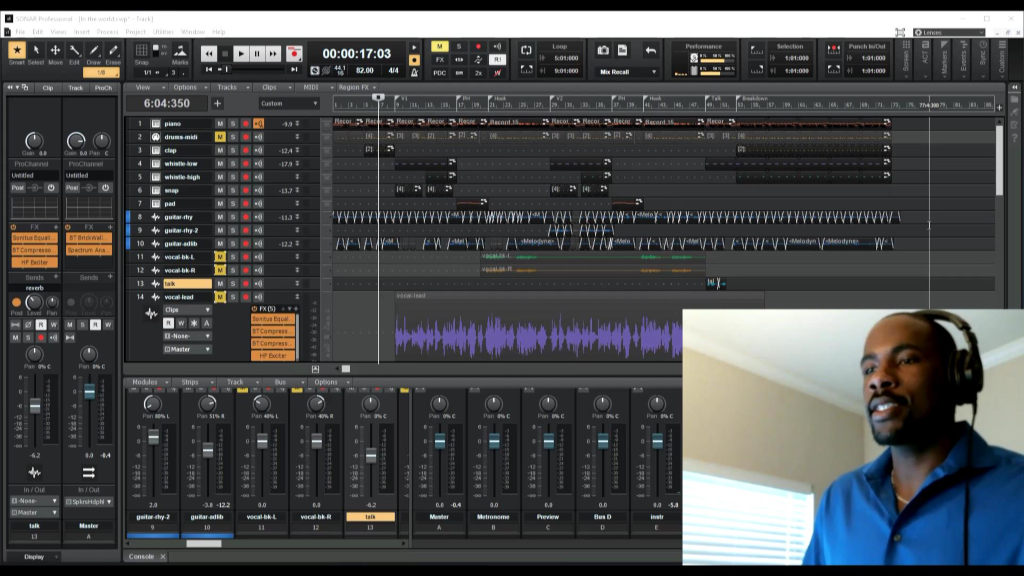The width and height of the screenshot is (1024, 576).
Task: Open the Lenses dropdown
Action: (x=950, y=32)
